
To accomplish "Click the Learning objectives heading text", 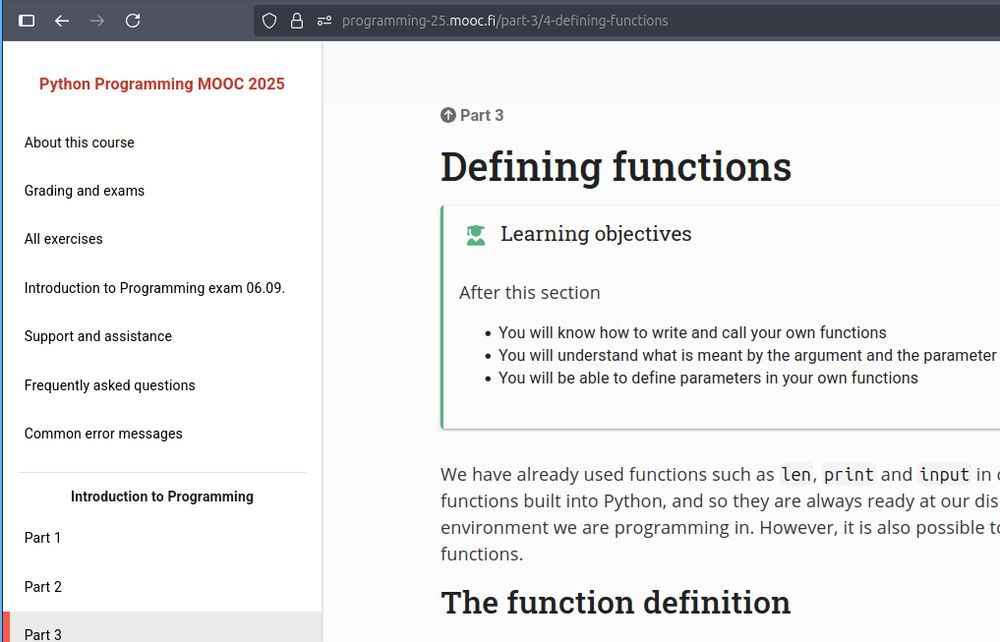I will [x=596, y=234].
